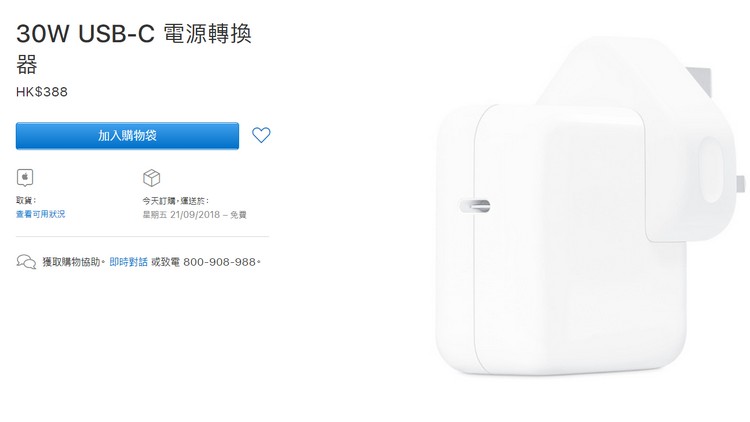This screenshot has width=750, height=422.
Task: Click the Apple Store pickup icon
Action: click(25, 178)
